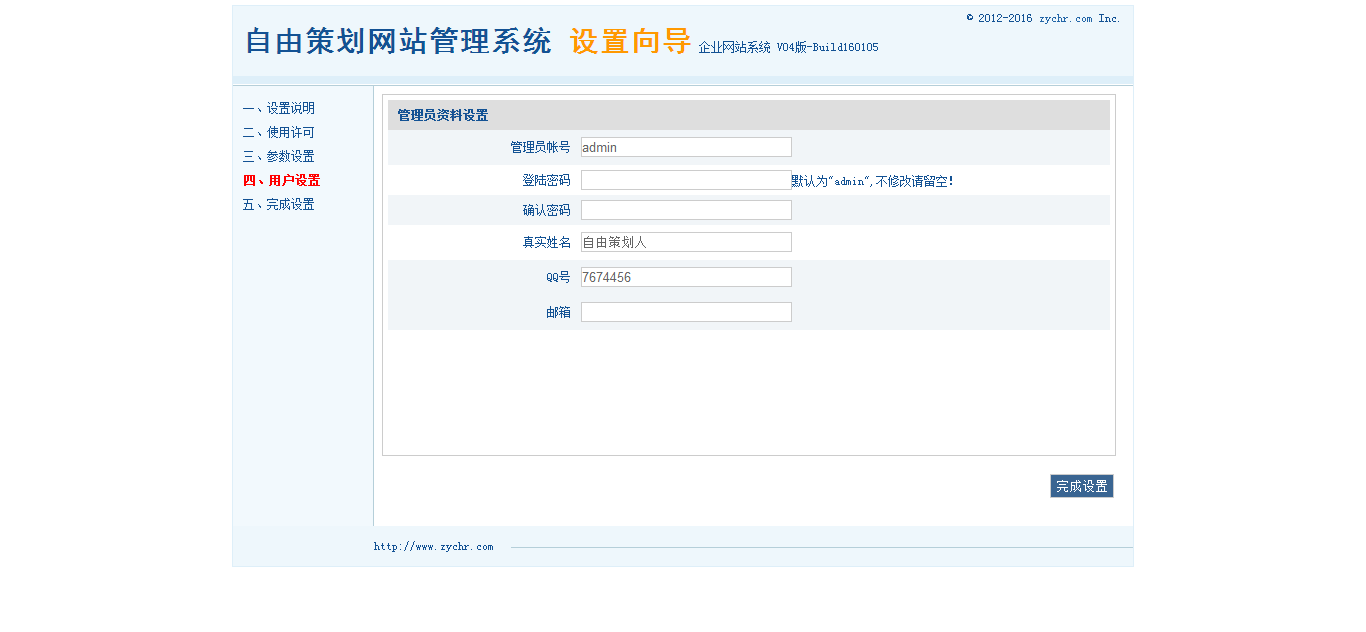The width and height of the screenshot is (1366, 632).
Task: Focus the 邮箱 email field
Action: point(686,312)
